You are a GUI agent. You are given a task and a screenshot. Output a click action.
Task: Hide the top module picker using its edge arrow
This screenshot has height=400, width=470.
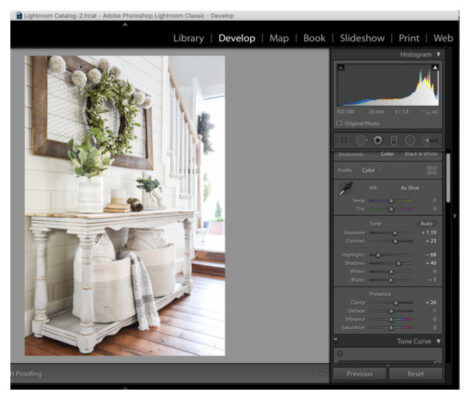point(125,24)
